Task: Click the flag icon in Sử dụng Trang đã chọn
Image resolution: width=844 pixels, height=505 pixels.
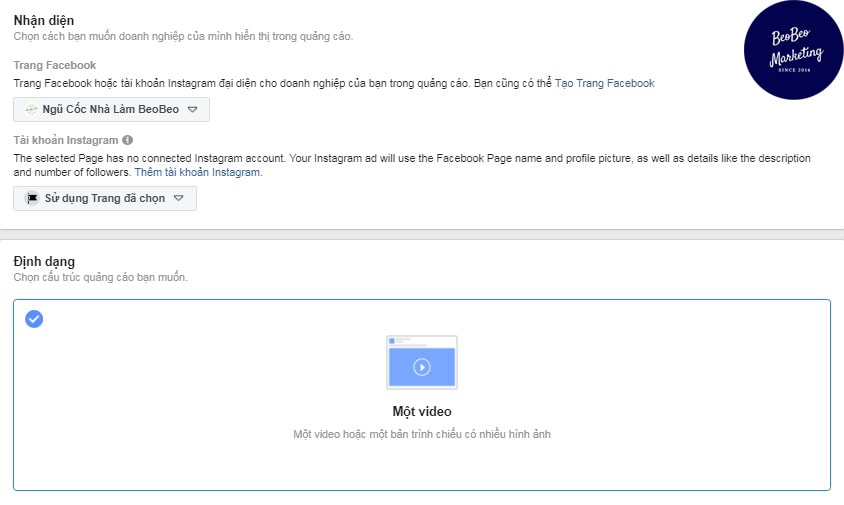Action: point(32,199)
